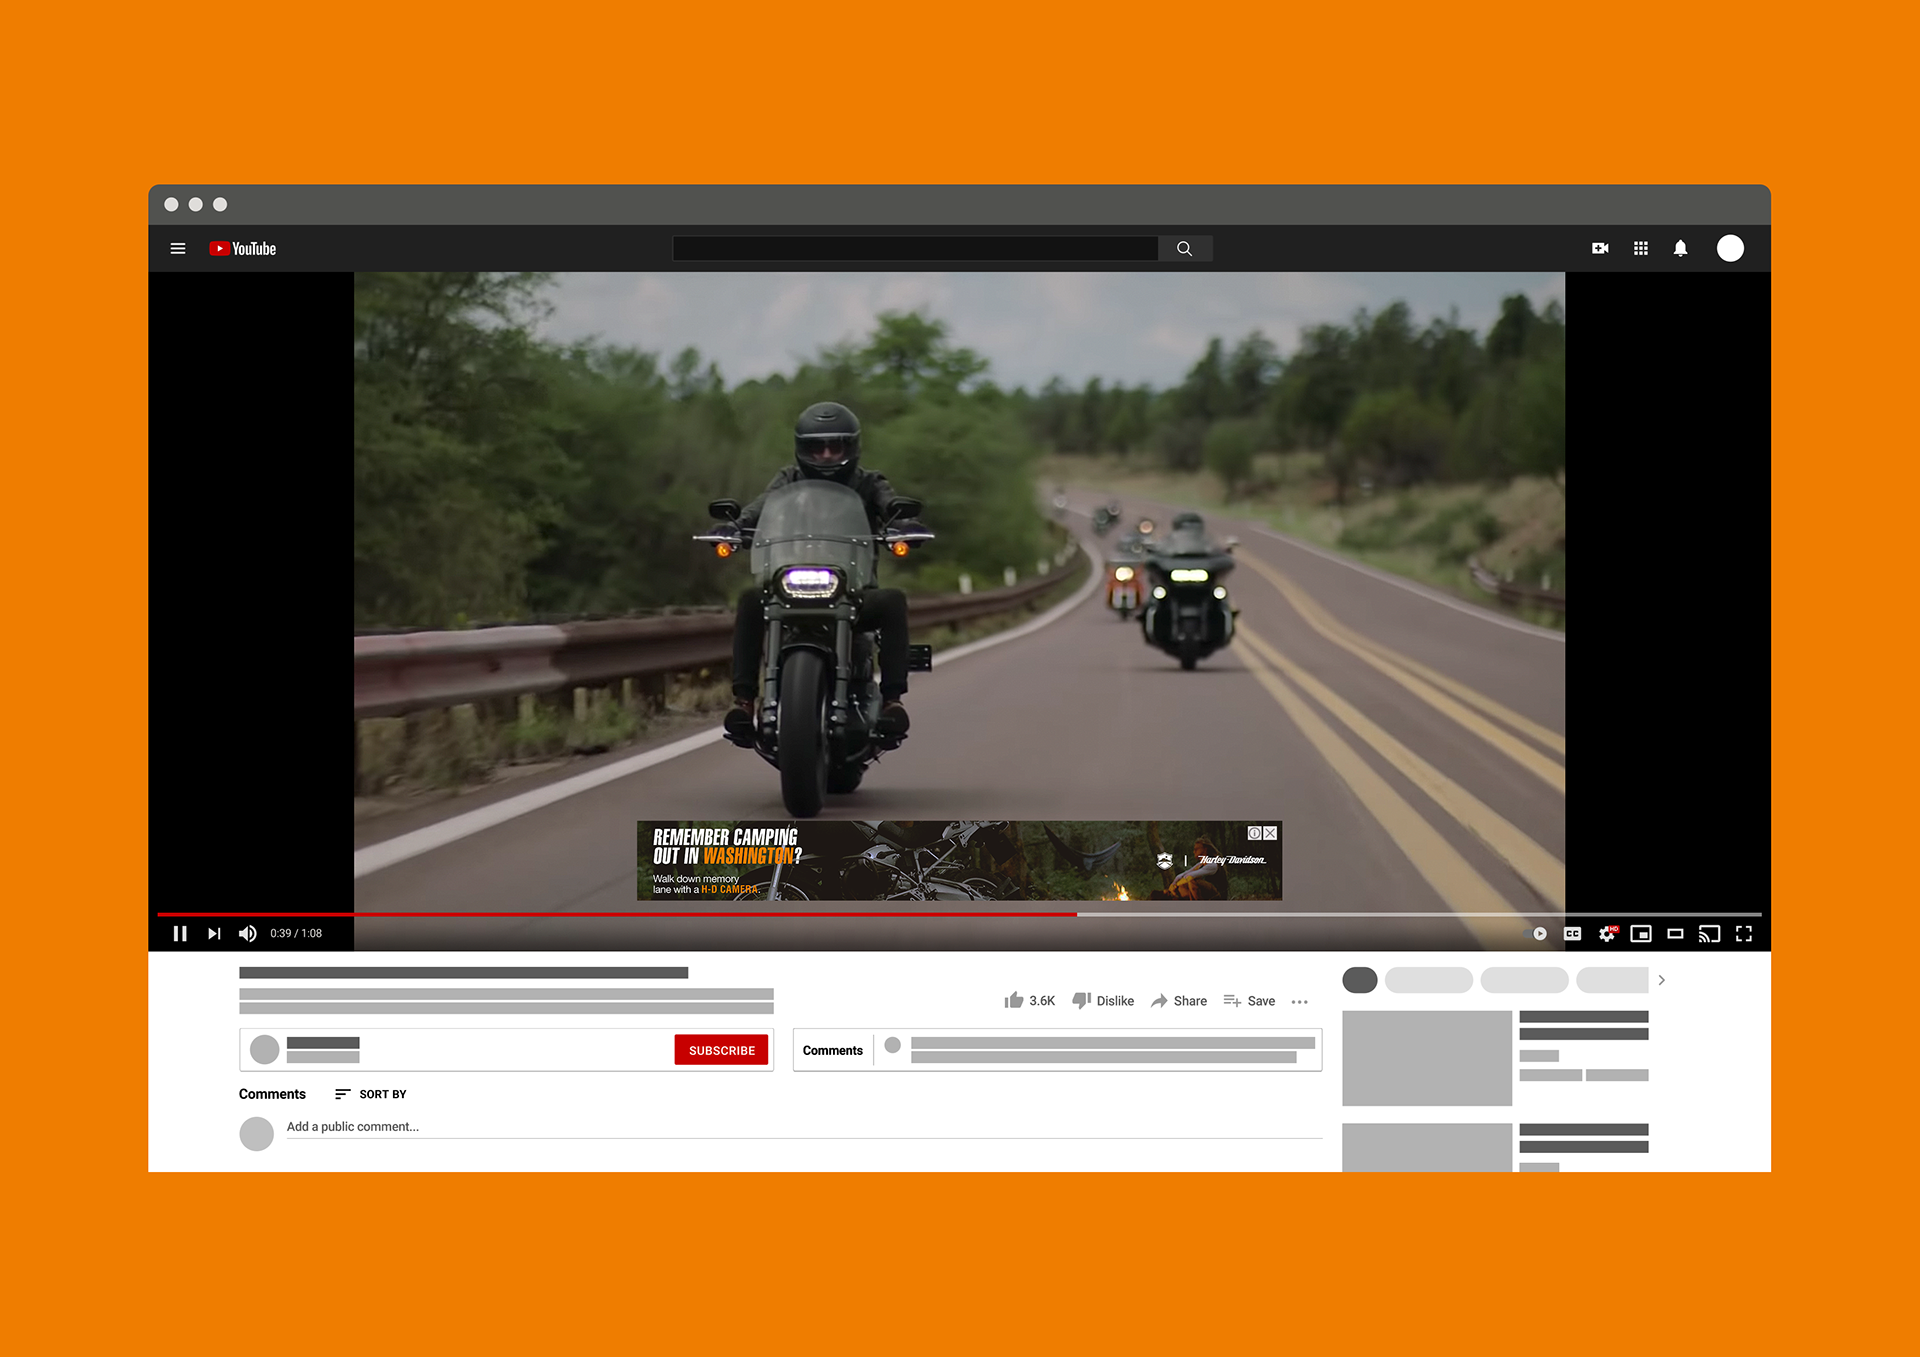The width and height of the screenshot is (1920, 1357).
Task: Open the YouTube apps grid
Action: point(1641,248)
